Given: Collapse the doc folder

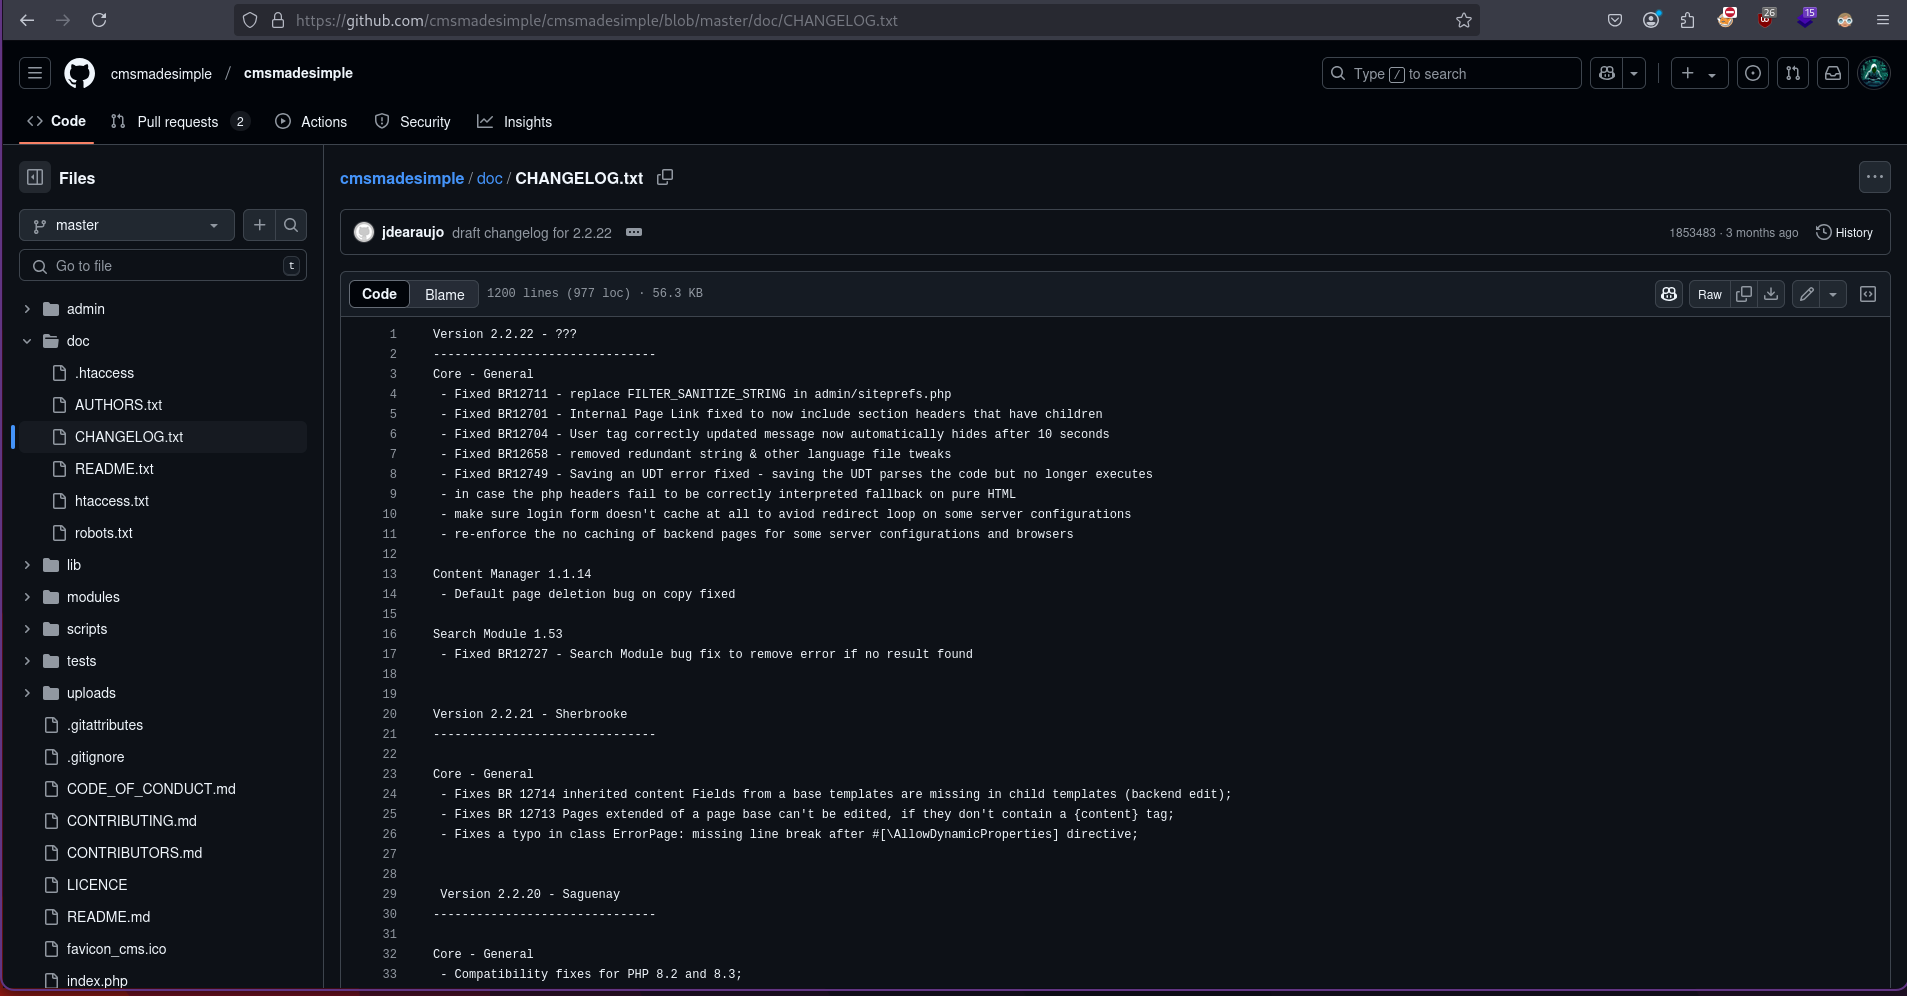Looking at the screenshot, I should [x=27, y=341].
